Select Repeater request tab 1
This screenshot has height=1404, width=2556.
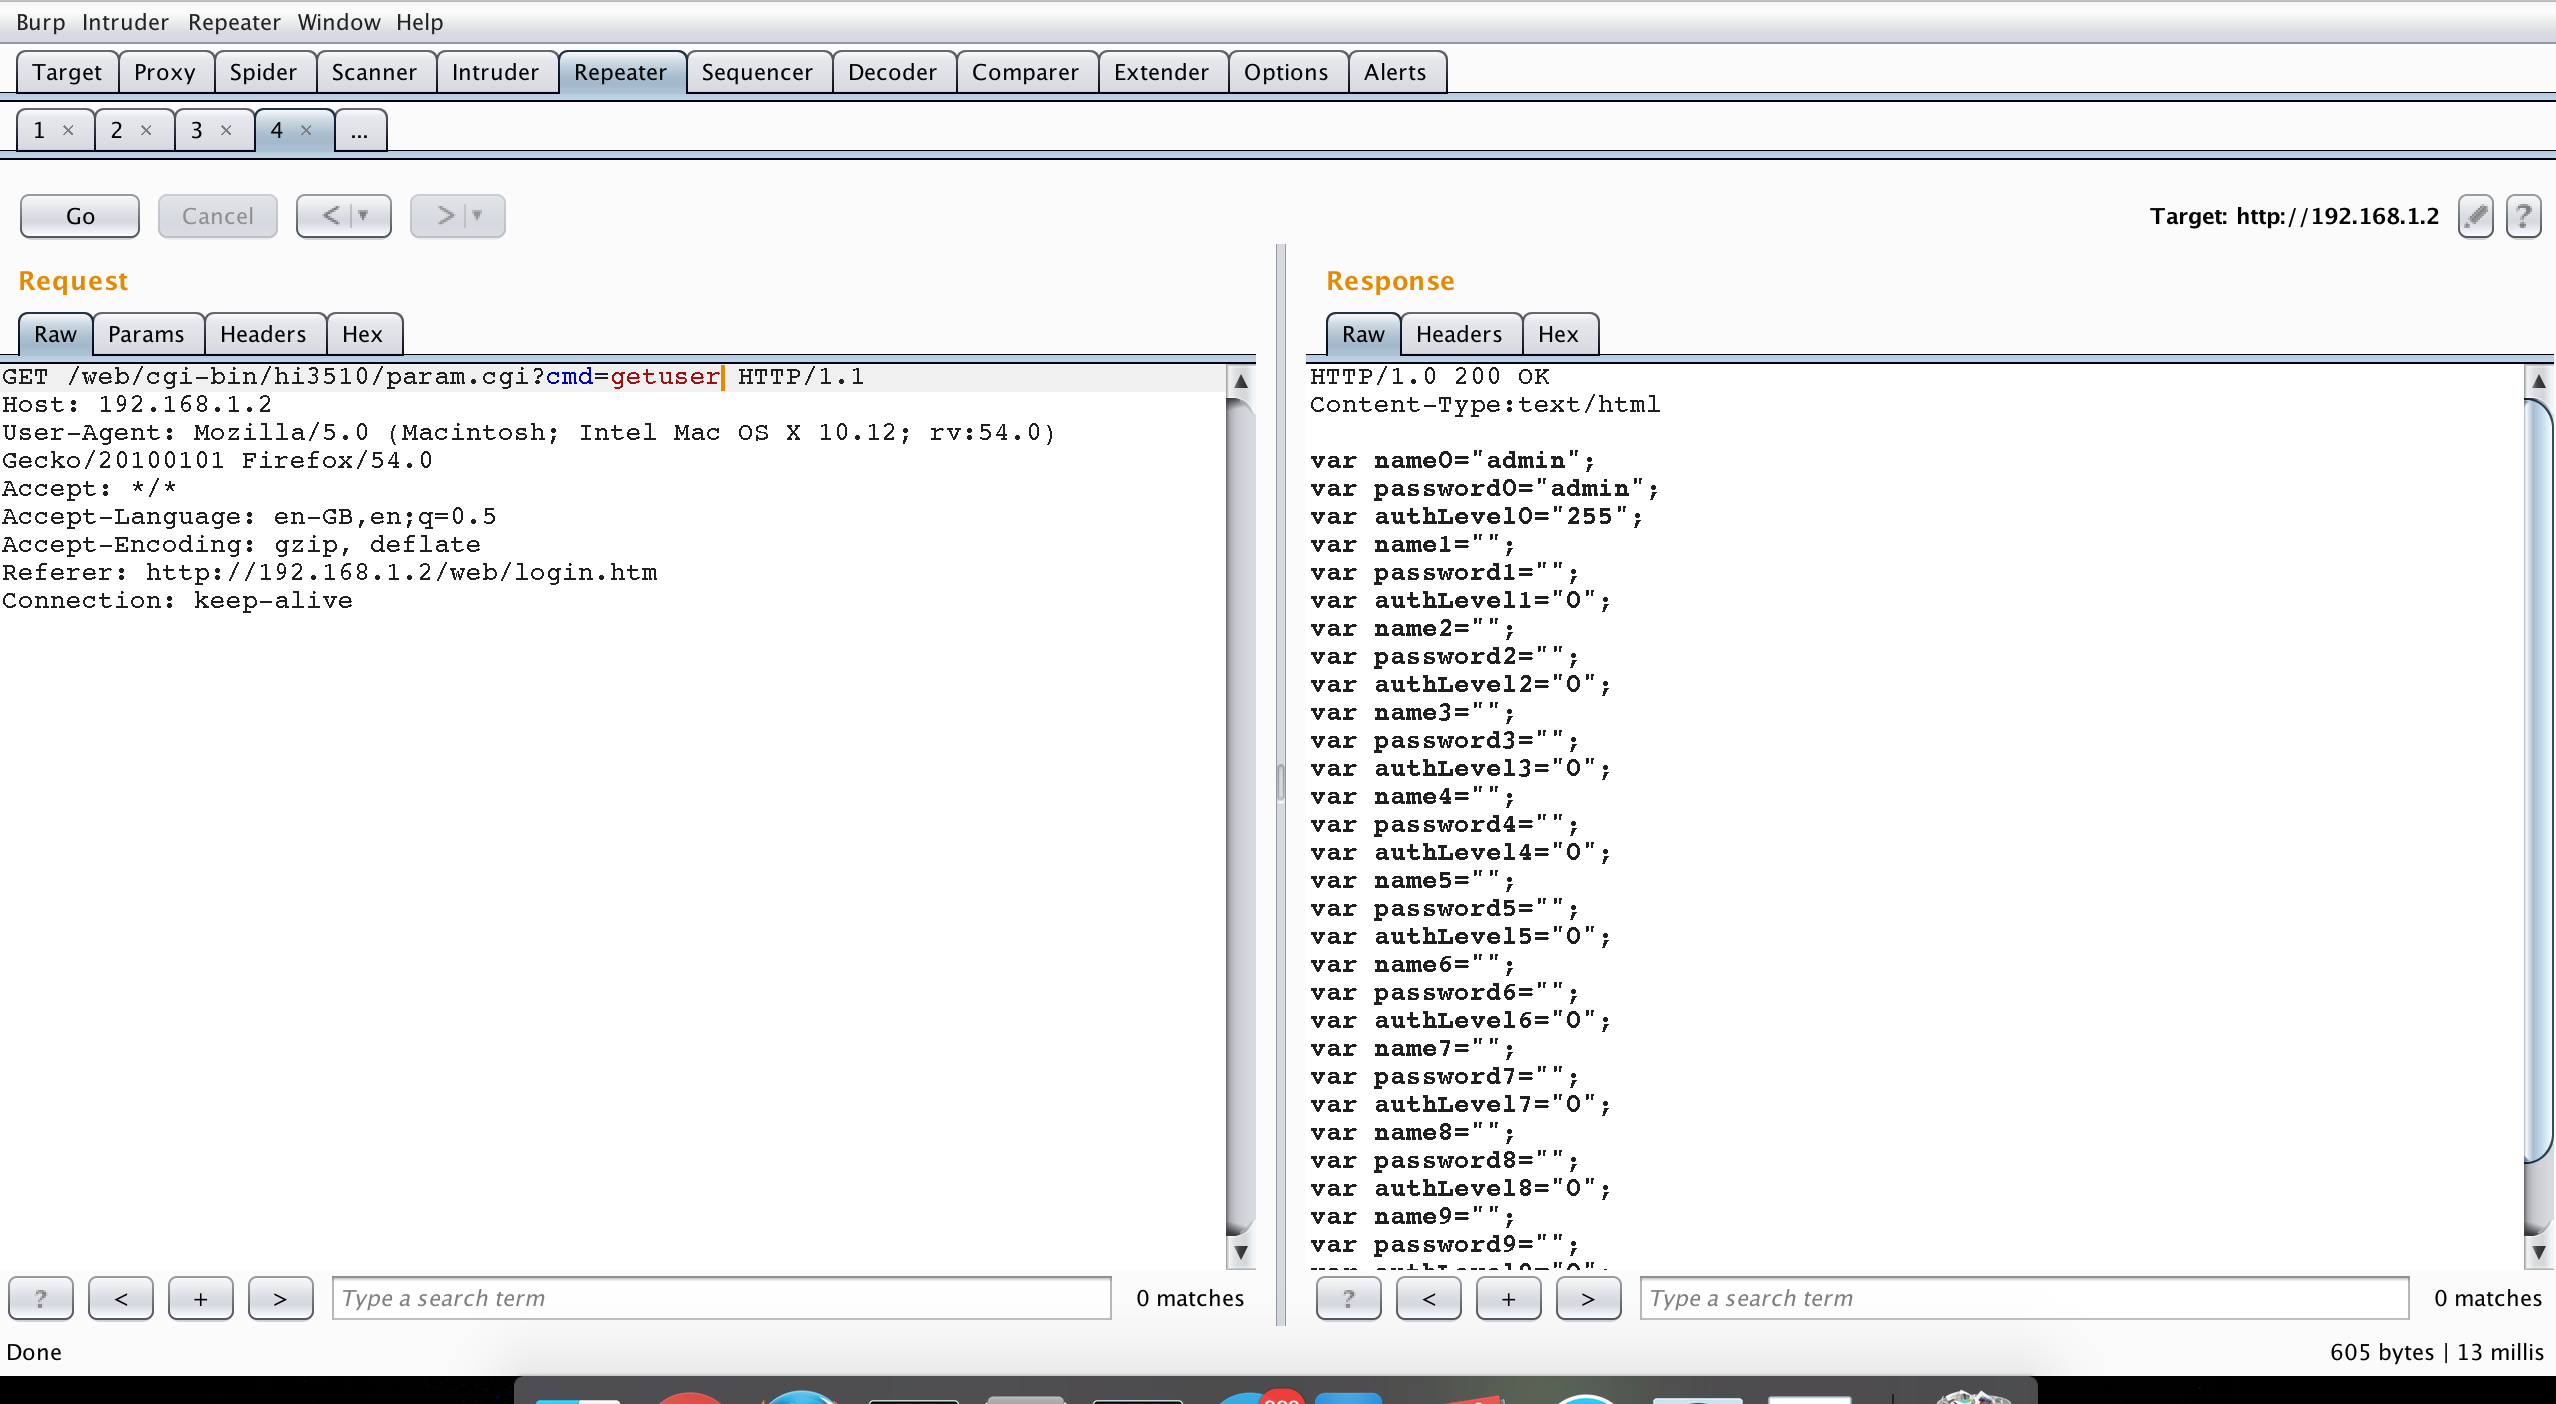pos(40,130)
